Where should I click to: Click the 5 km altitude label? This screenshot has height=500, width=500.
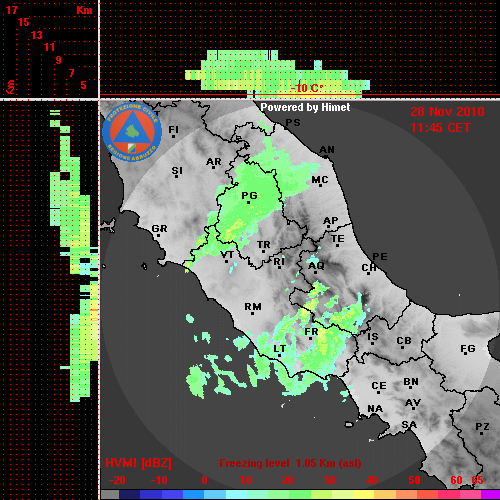[x=83, y=85]
